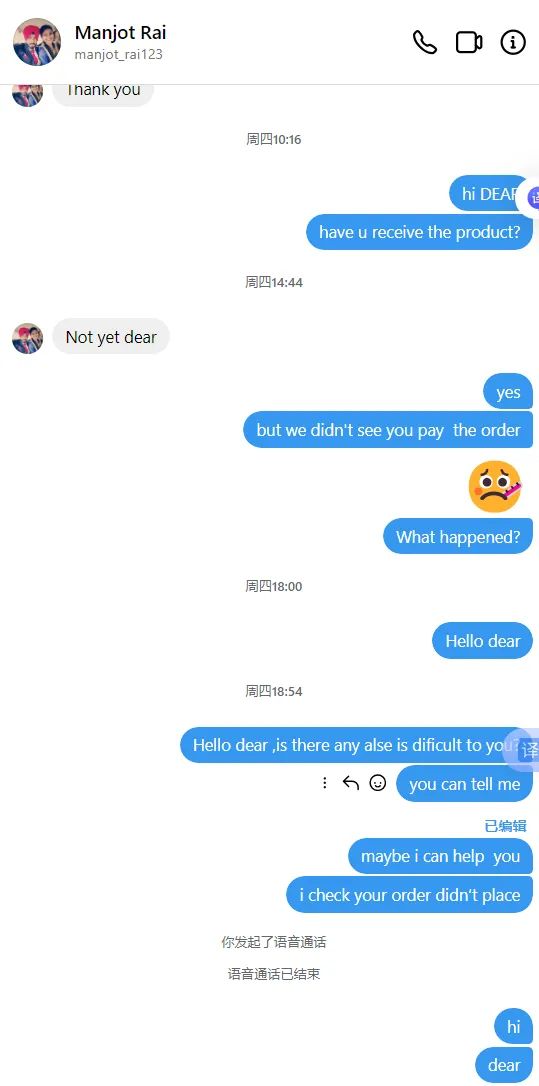This screenshot has height=1086, width=539.
Task: Open Manjot Rai's header profile picture
Action: 37,42
